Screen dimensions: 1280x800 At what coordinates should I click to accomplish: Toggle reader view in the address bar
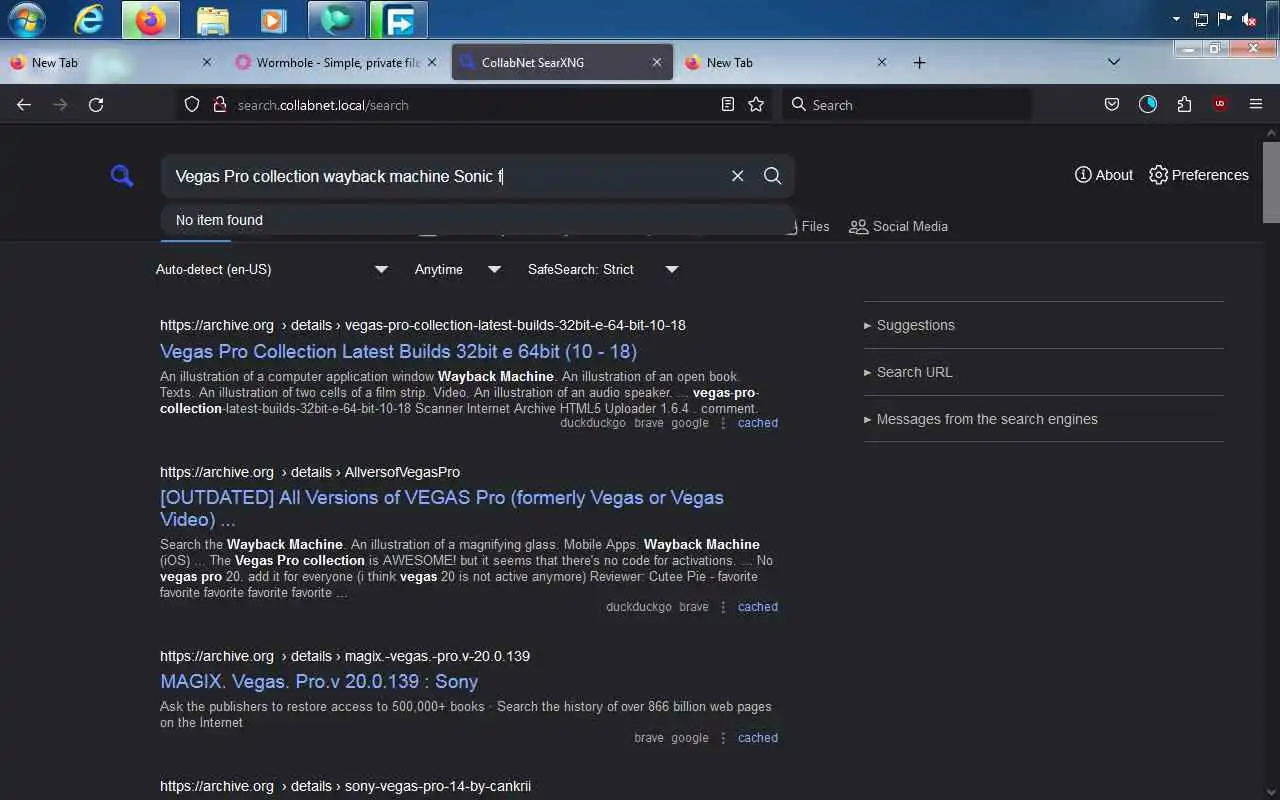728,104
